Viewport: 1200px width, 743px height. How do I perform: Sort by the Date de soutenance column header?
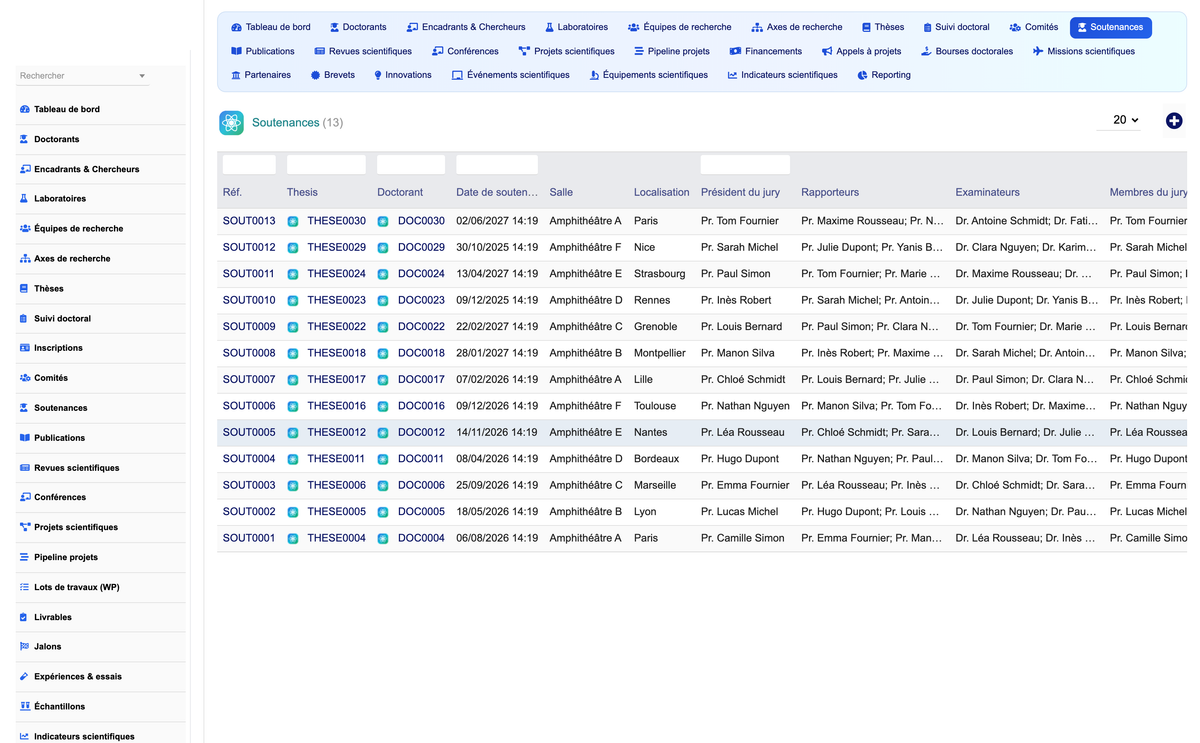pyautogui.click(x=497, y=192)
